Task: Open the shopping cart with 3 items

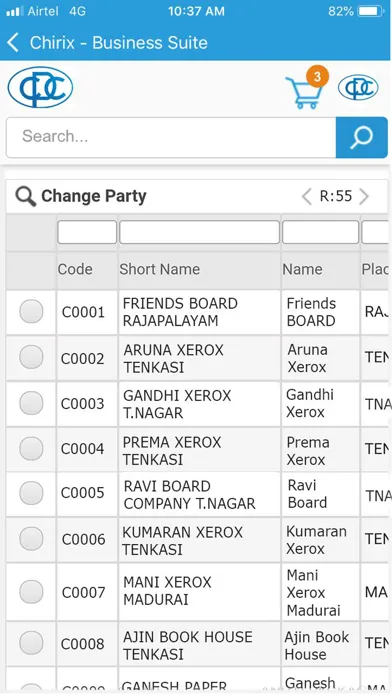Action: coord(304,92)
